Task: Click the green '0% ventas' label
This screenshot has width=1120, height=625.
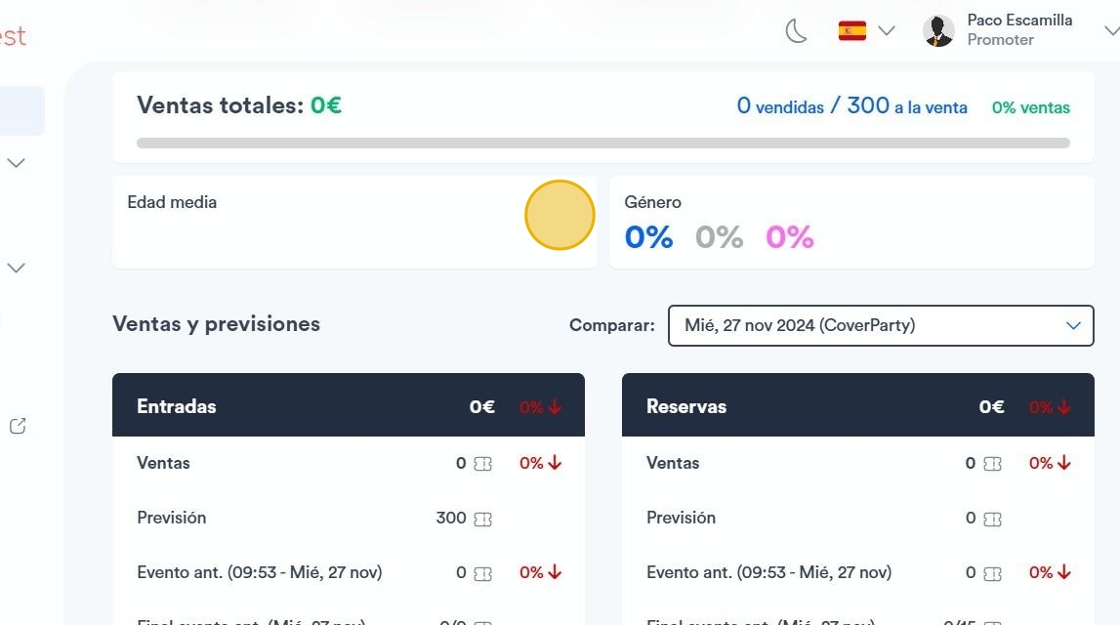Action: pyautogui.click(x=1031, y=108)
